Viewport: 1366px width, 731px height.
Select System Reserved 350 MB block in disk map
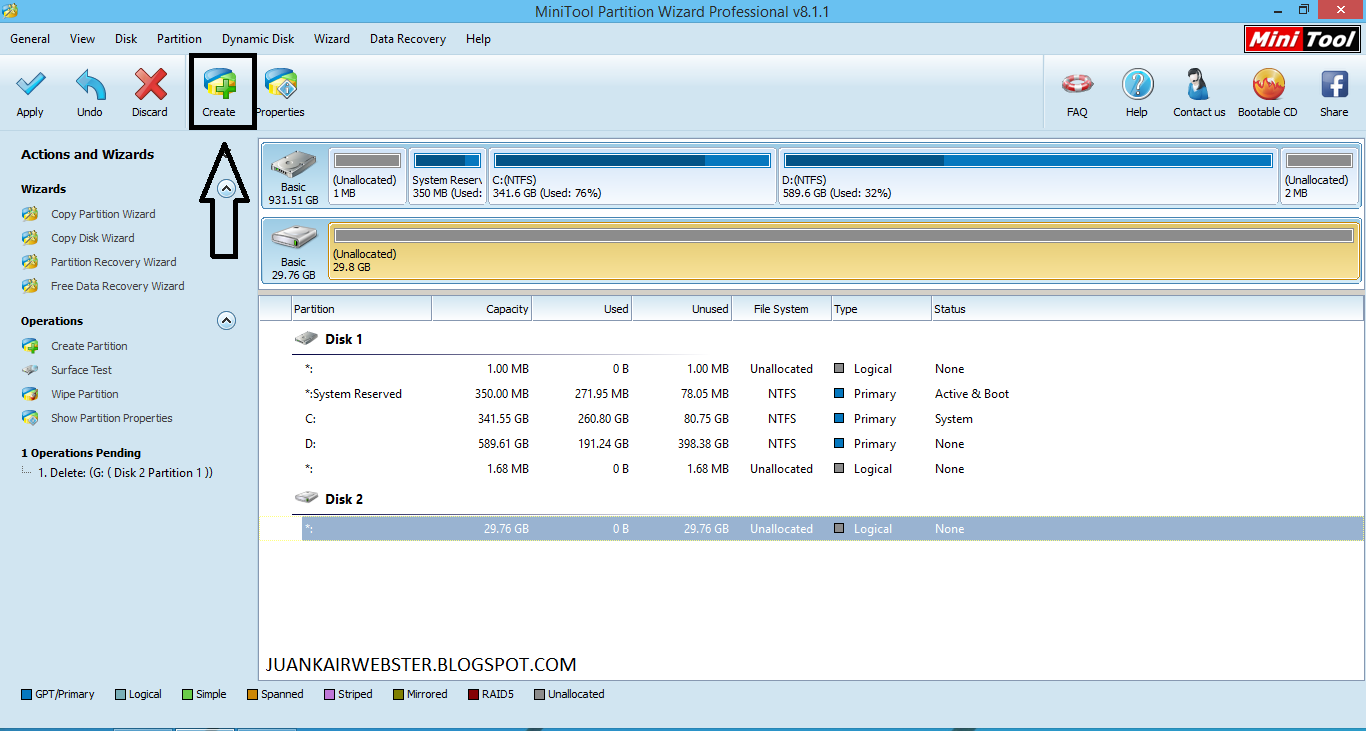(x=447, y=177)
